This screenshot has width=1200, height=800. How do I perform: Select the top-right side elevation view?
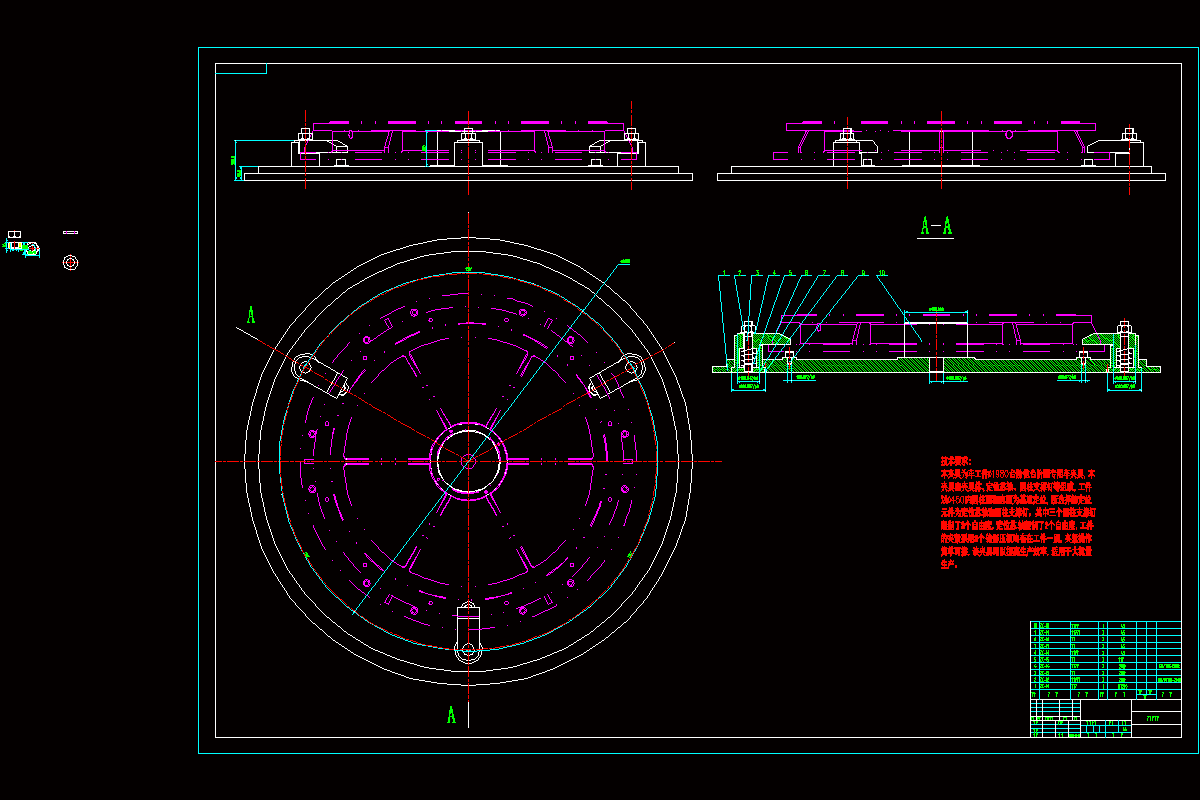coord(941,150)
